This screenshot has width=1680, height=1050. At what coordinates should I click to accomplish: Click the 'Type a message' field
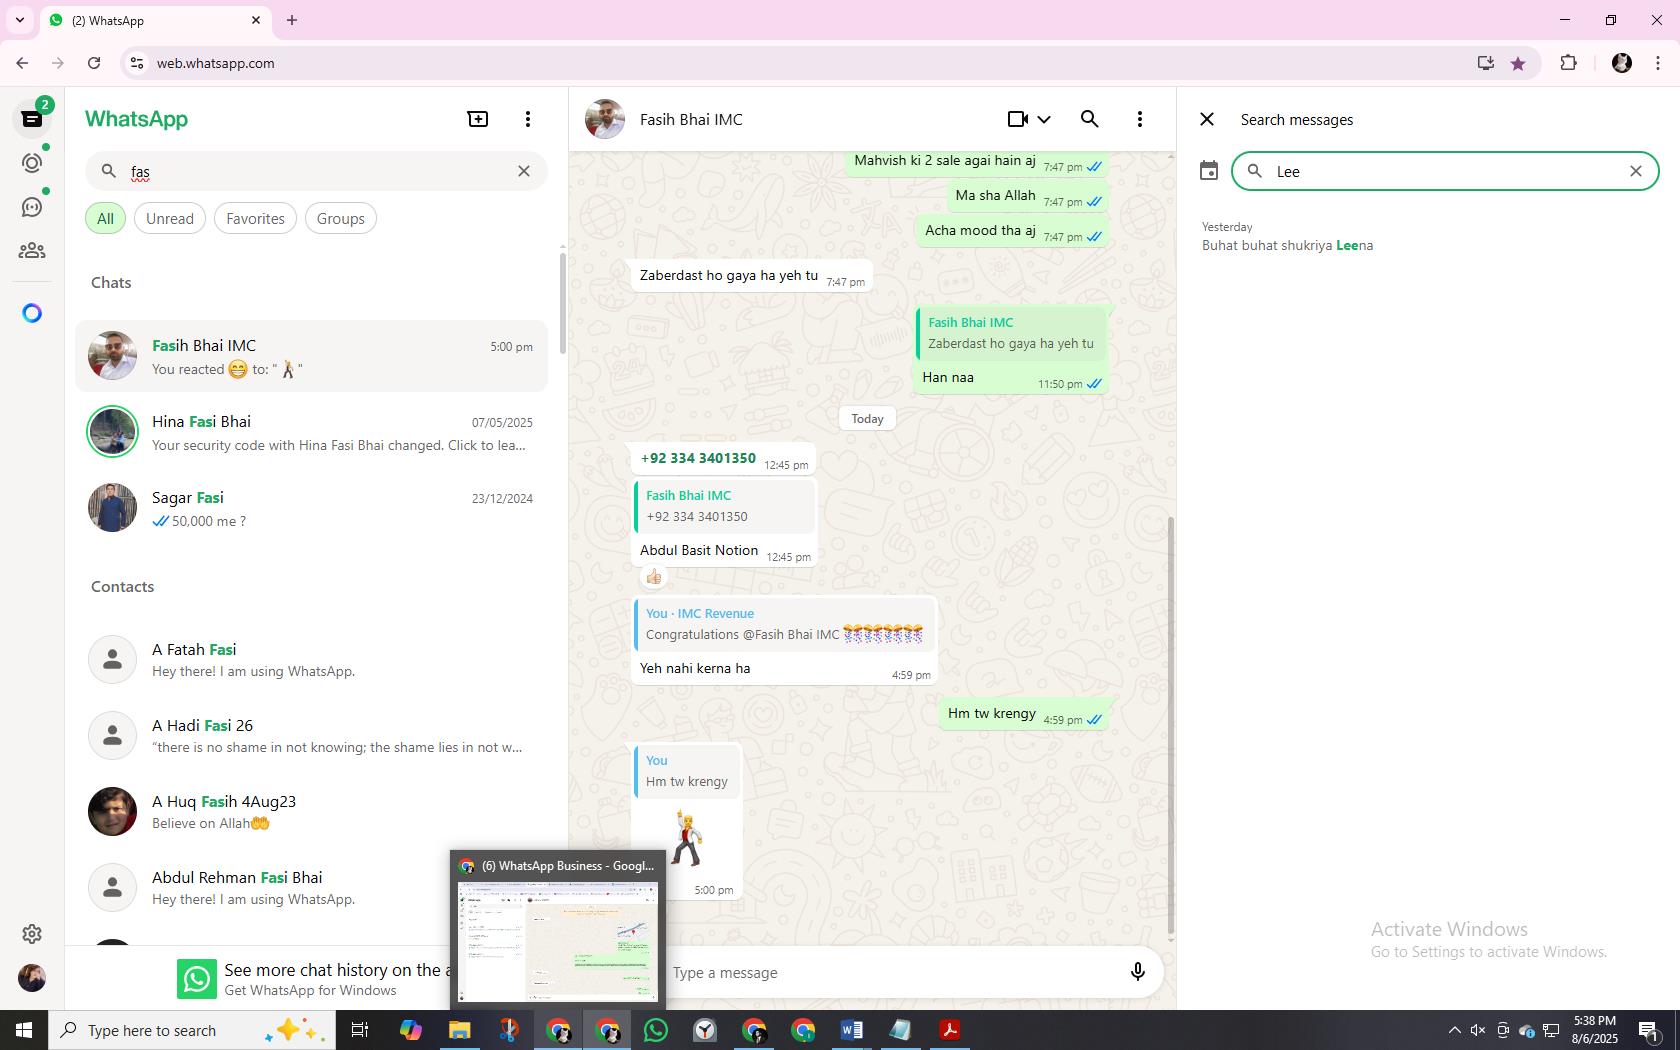(890, 972)
